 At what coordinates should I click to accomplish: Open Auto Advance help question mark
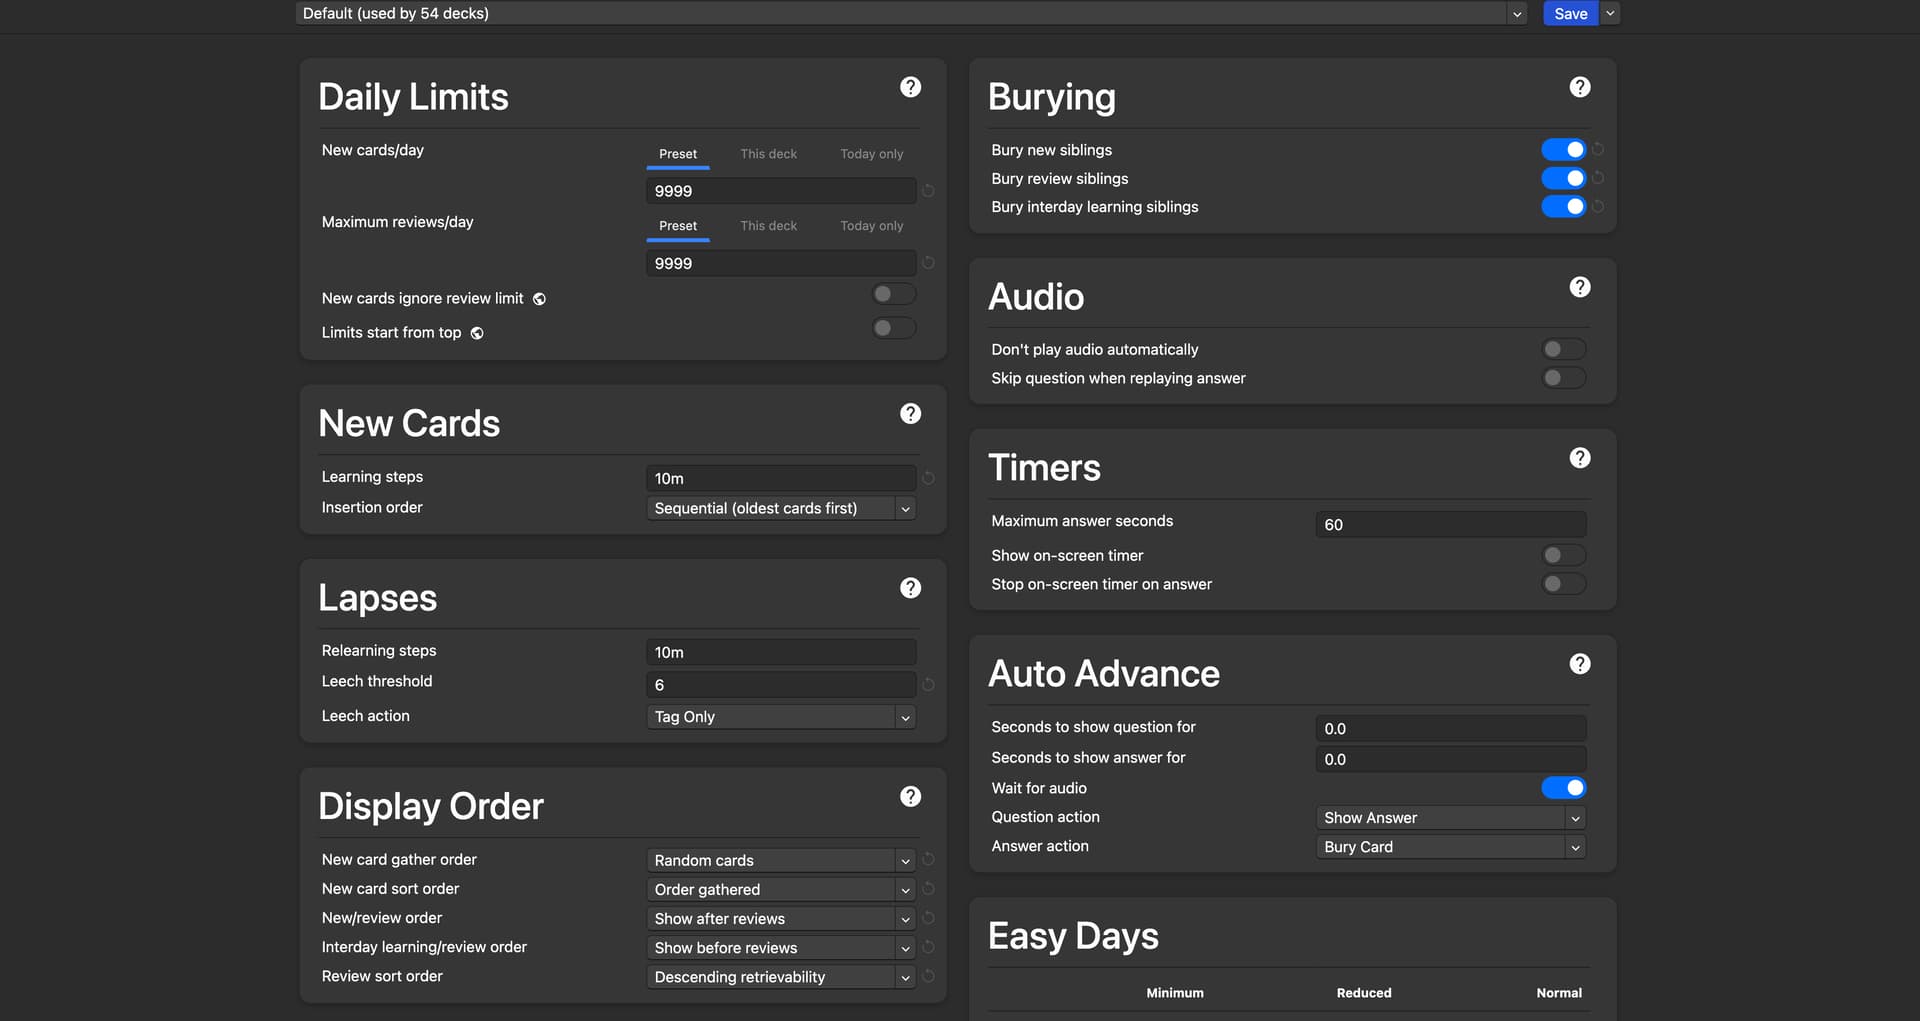pos(1579,664)
